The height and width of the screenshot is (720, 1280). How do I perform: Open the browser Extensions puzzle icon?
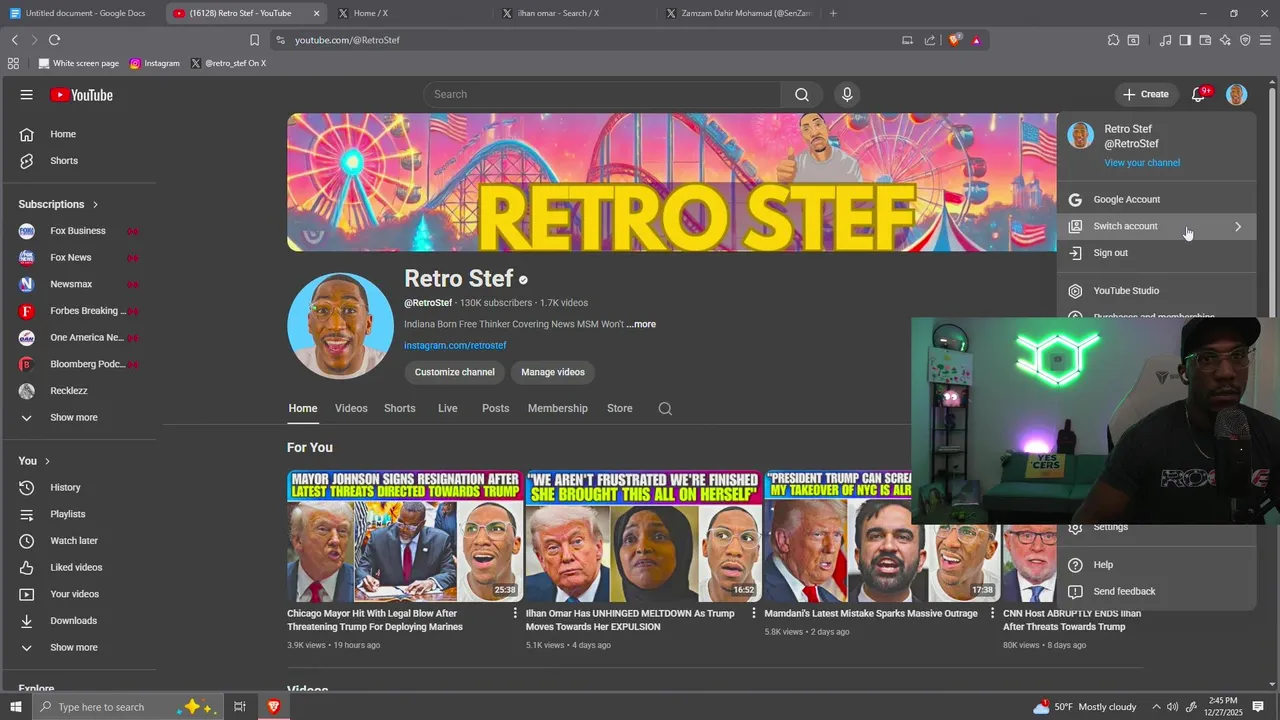(x=1113, y=40)
